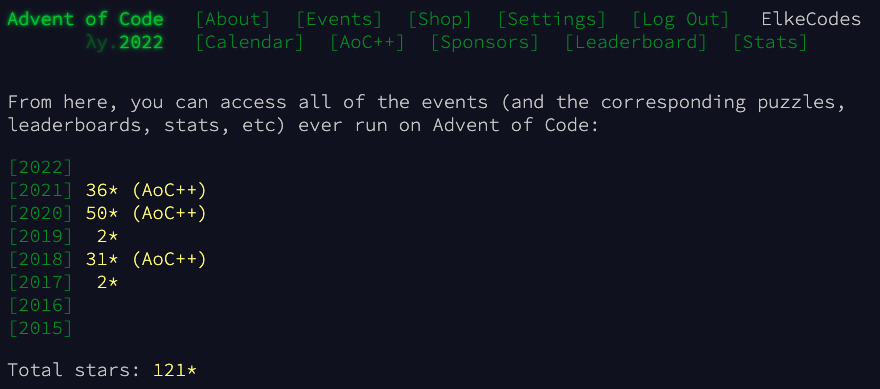Open the Shop link
Screen dimensions: 880x389
439,20
